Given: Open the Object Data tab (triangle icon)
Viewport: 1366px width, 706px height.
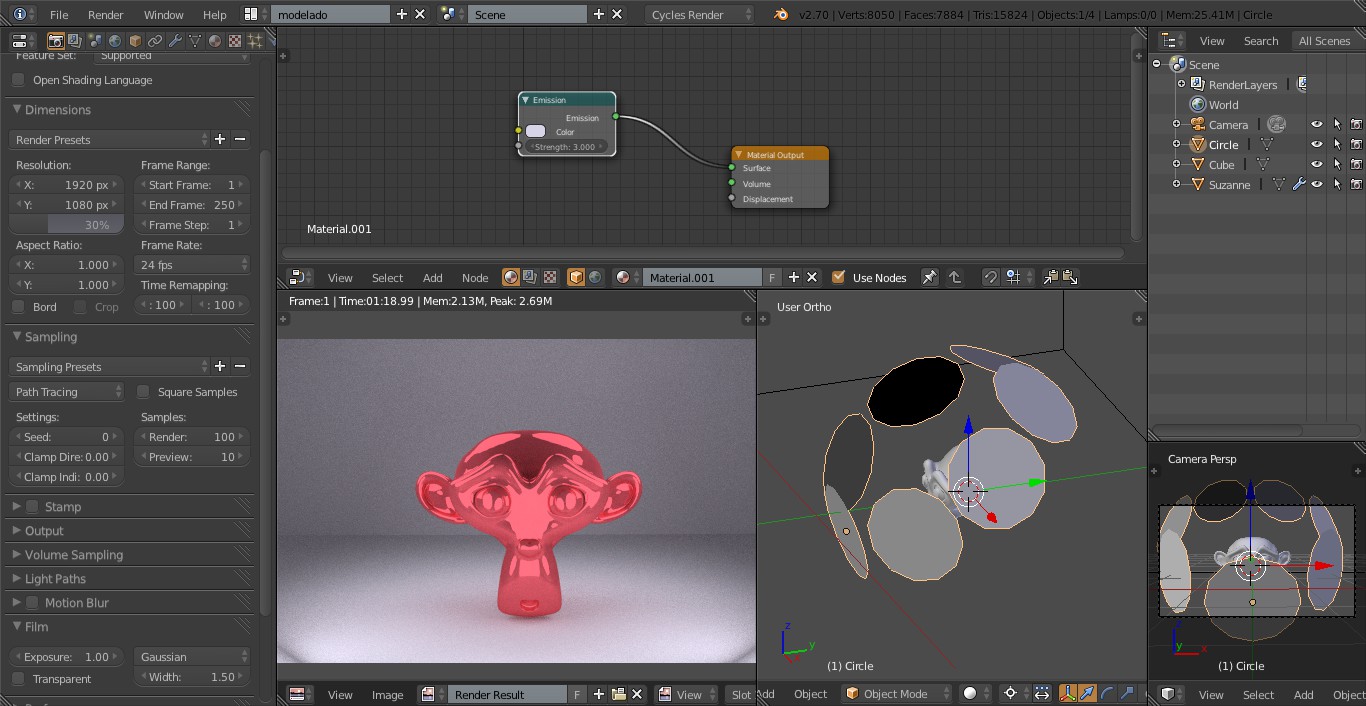Looking at the screenshot, I should (x=195, y=41).
